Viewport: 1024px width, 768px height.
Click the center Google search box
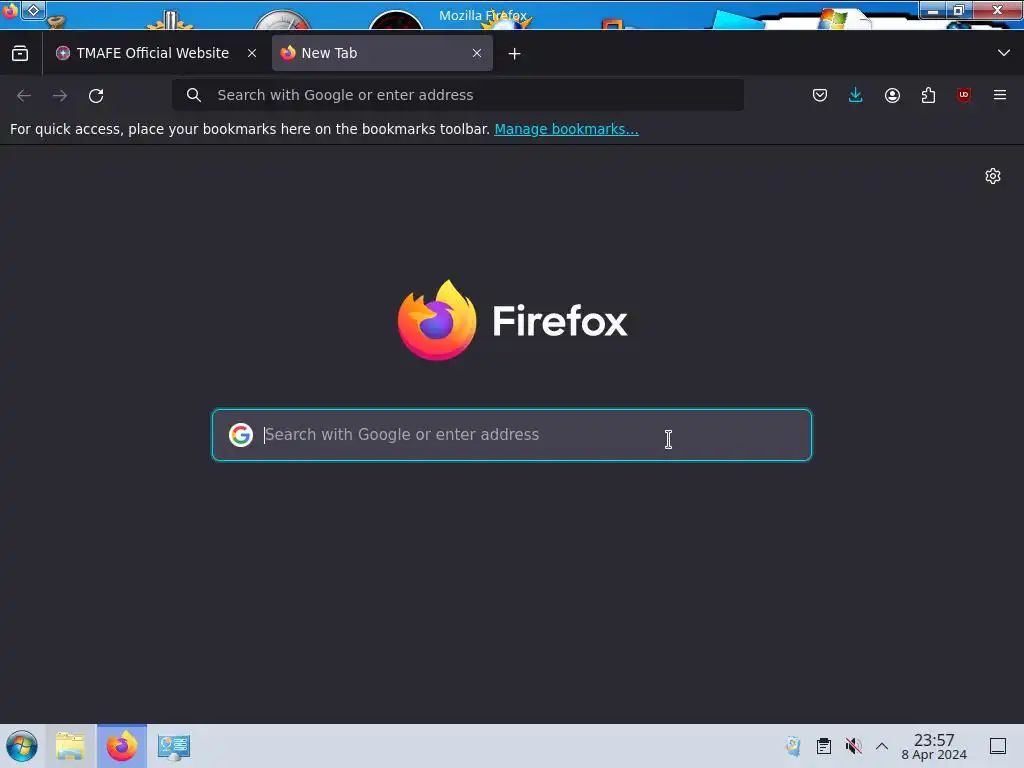pos(512,435)
